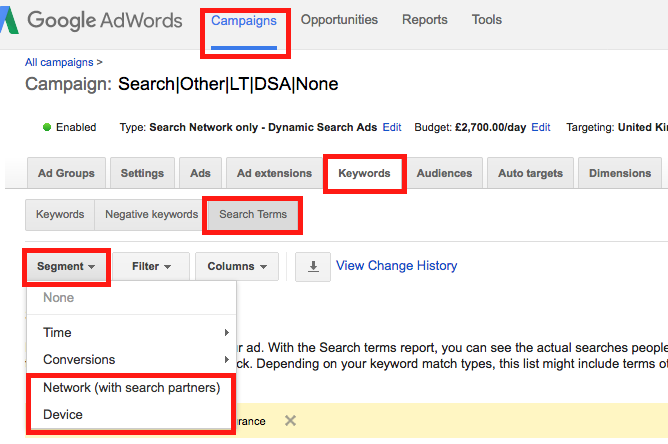The image size is (668, 444).
Task: Open the Columns dropdown
Action: 237,267
